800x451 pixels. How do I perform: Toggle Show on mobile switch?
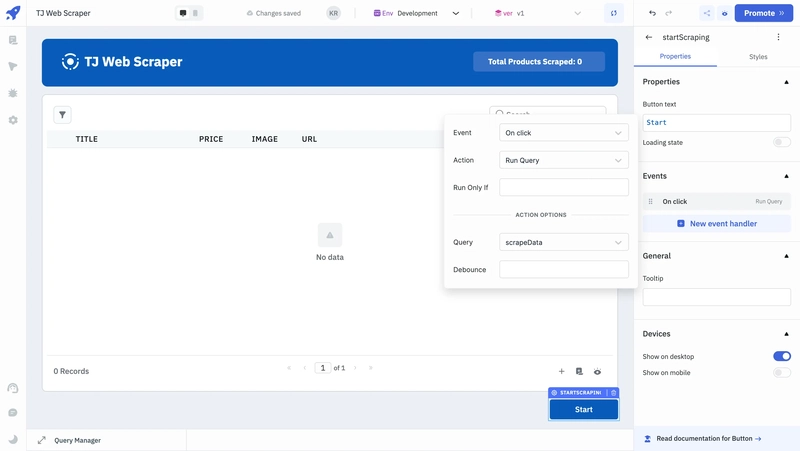click(x=782, y=372)
